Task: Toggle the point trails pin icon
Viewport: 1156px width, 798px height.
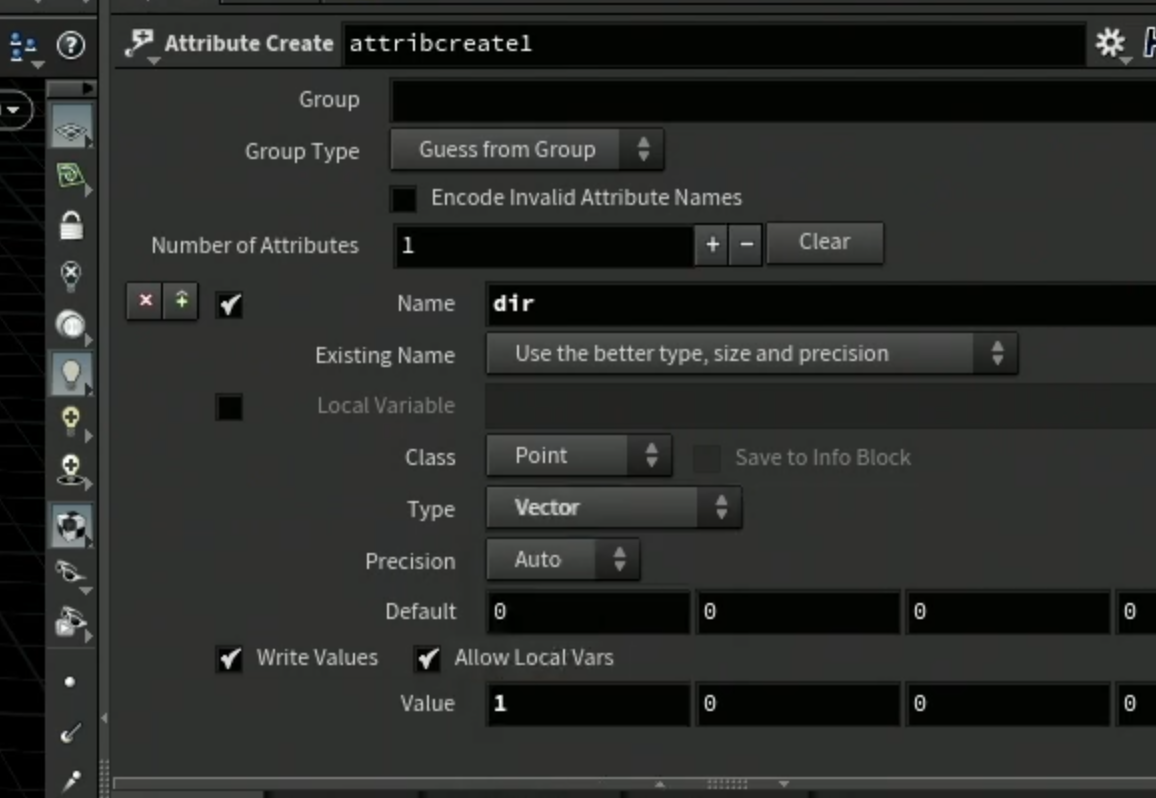Action: (71, 780)
